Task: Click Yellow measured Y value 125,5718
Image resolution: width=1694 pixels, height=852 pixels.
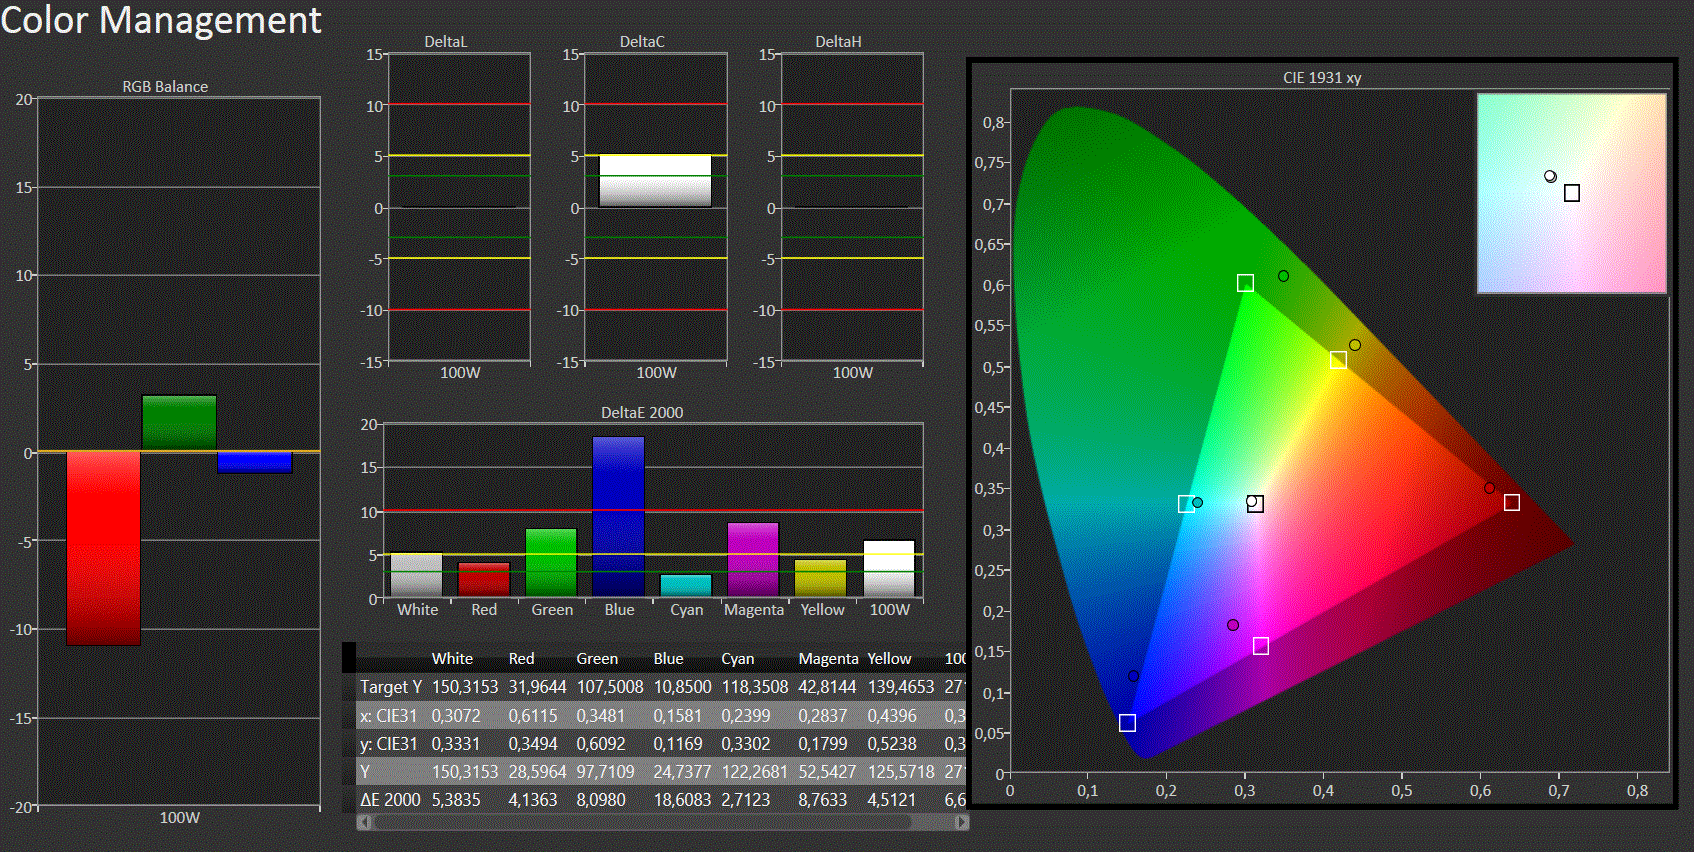Action: point(901,772)
